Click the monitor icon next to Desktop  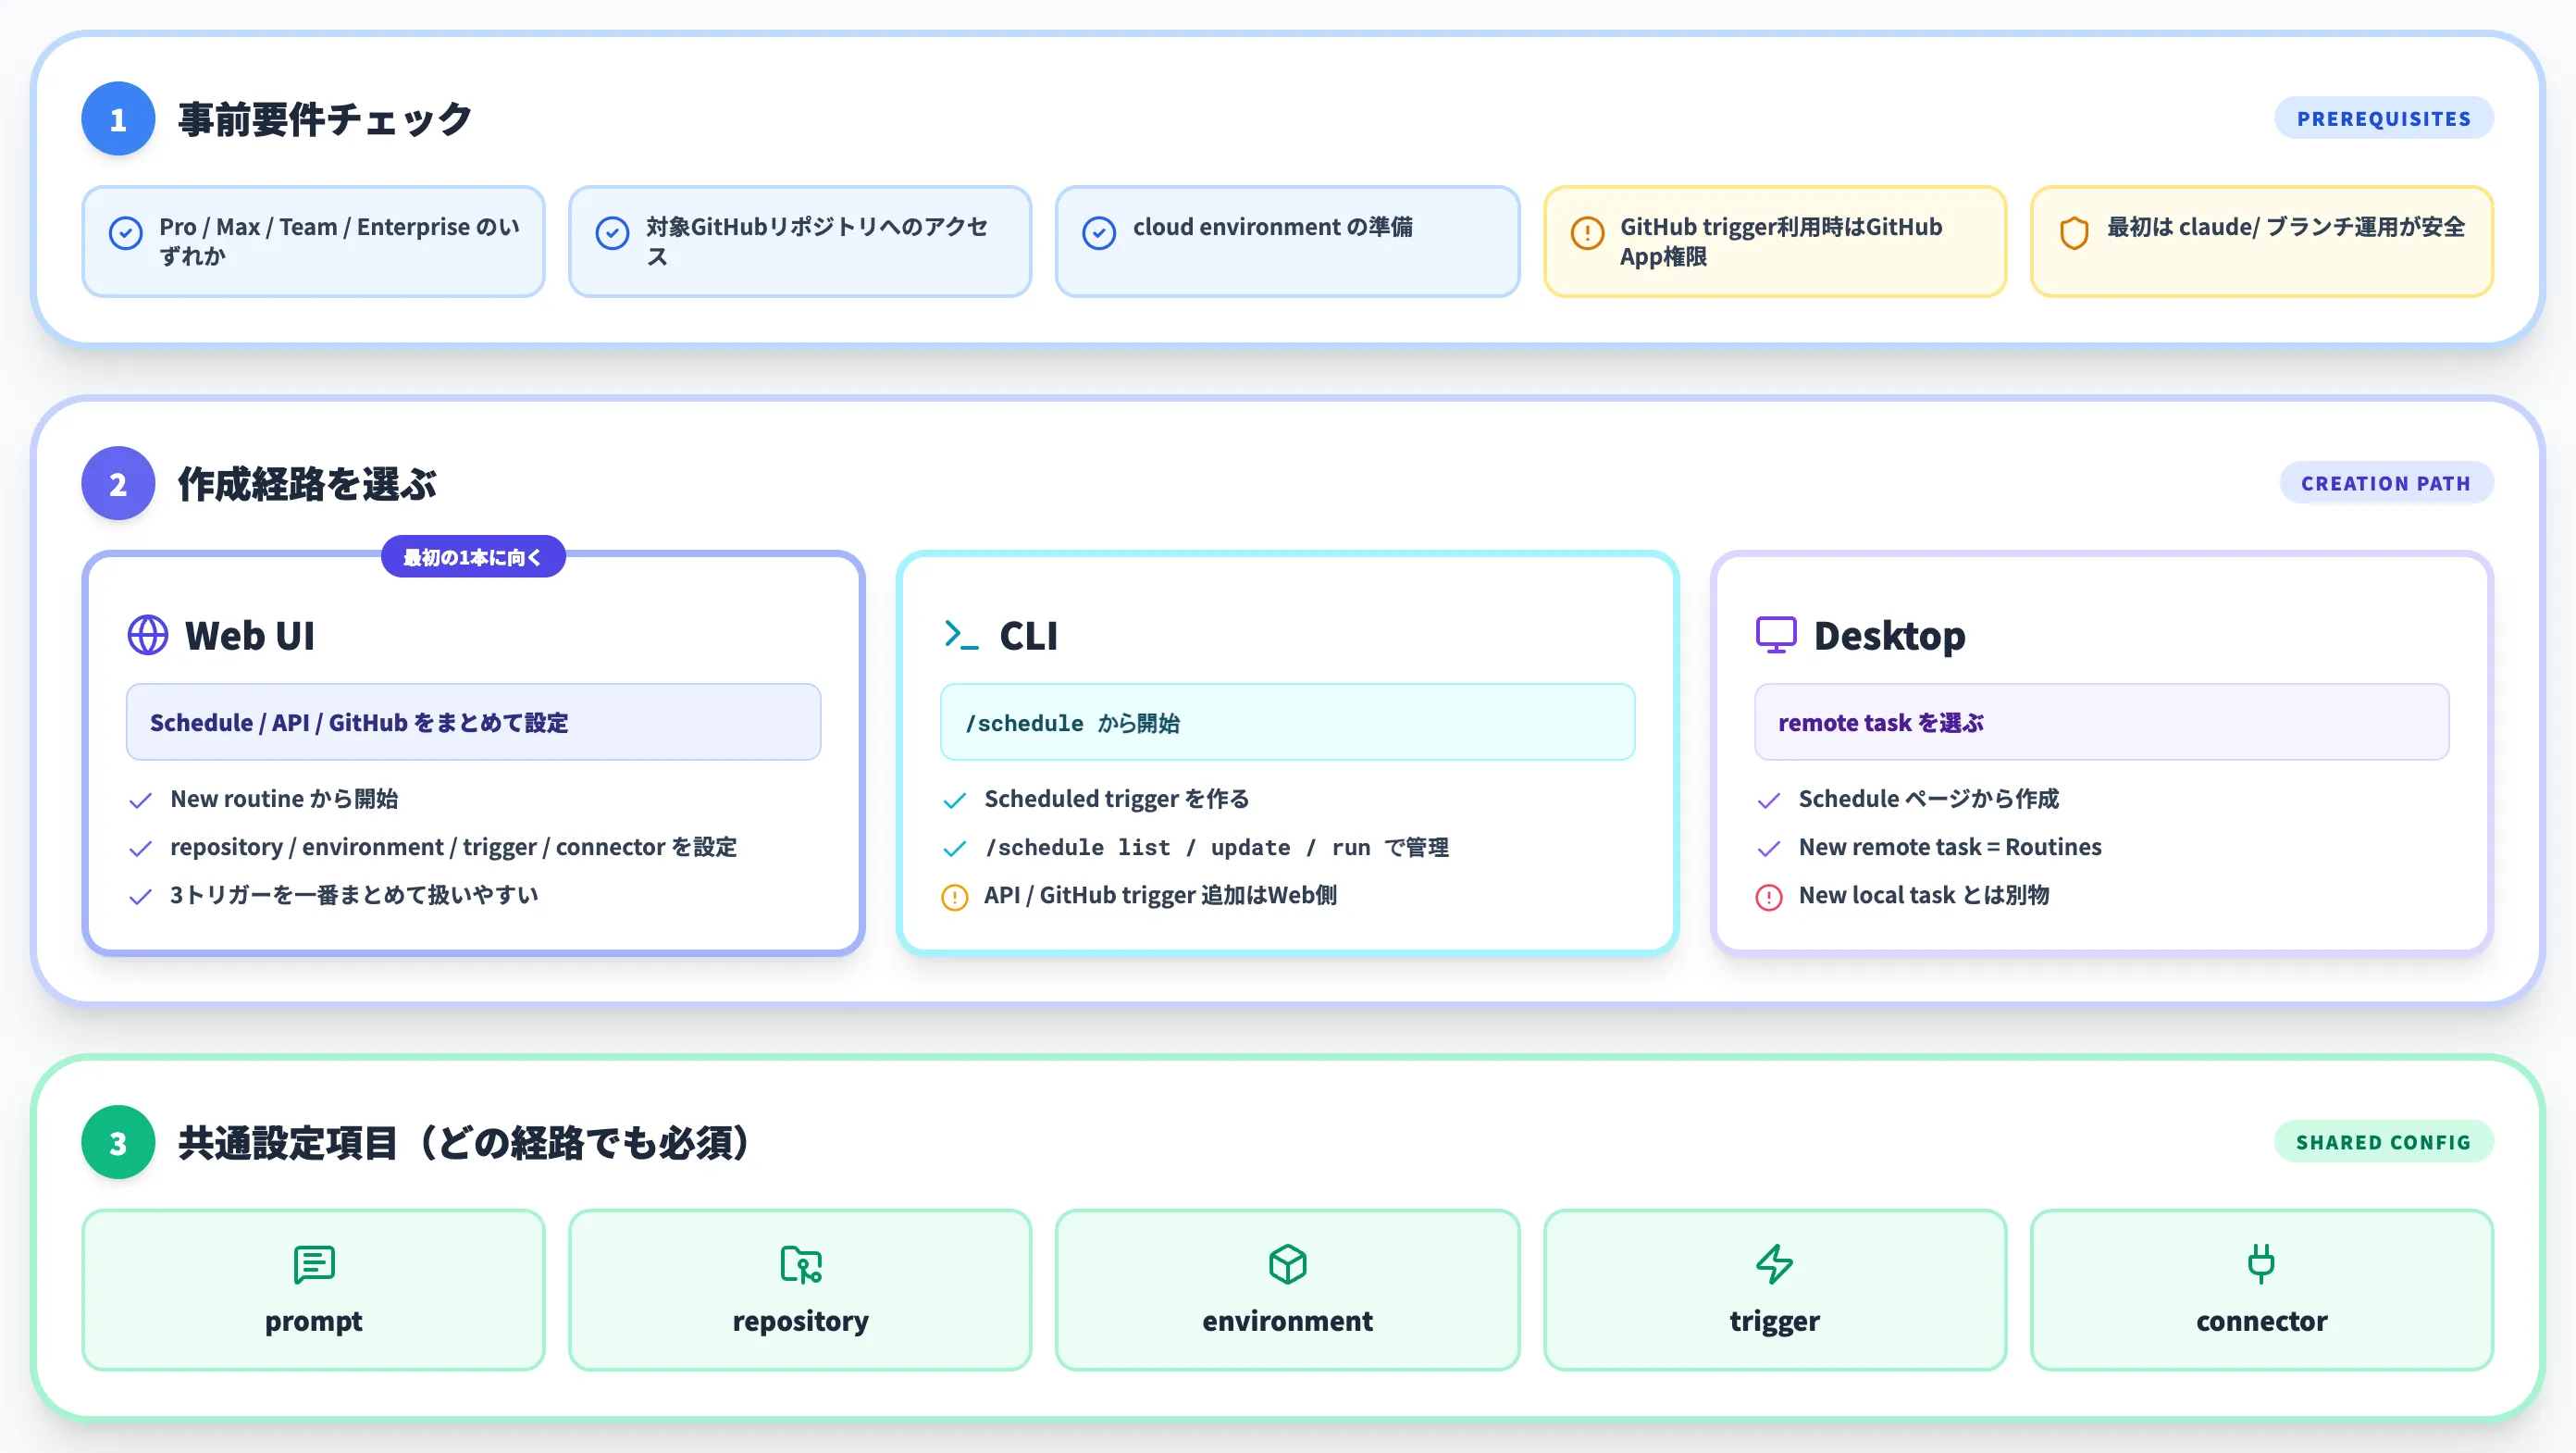click(x=1776, y=635)
